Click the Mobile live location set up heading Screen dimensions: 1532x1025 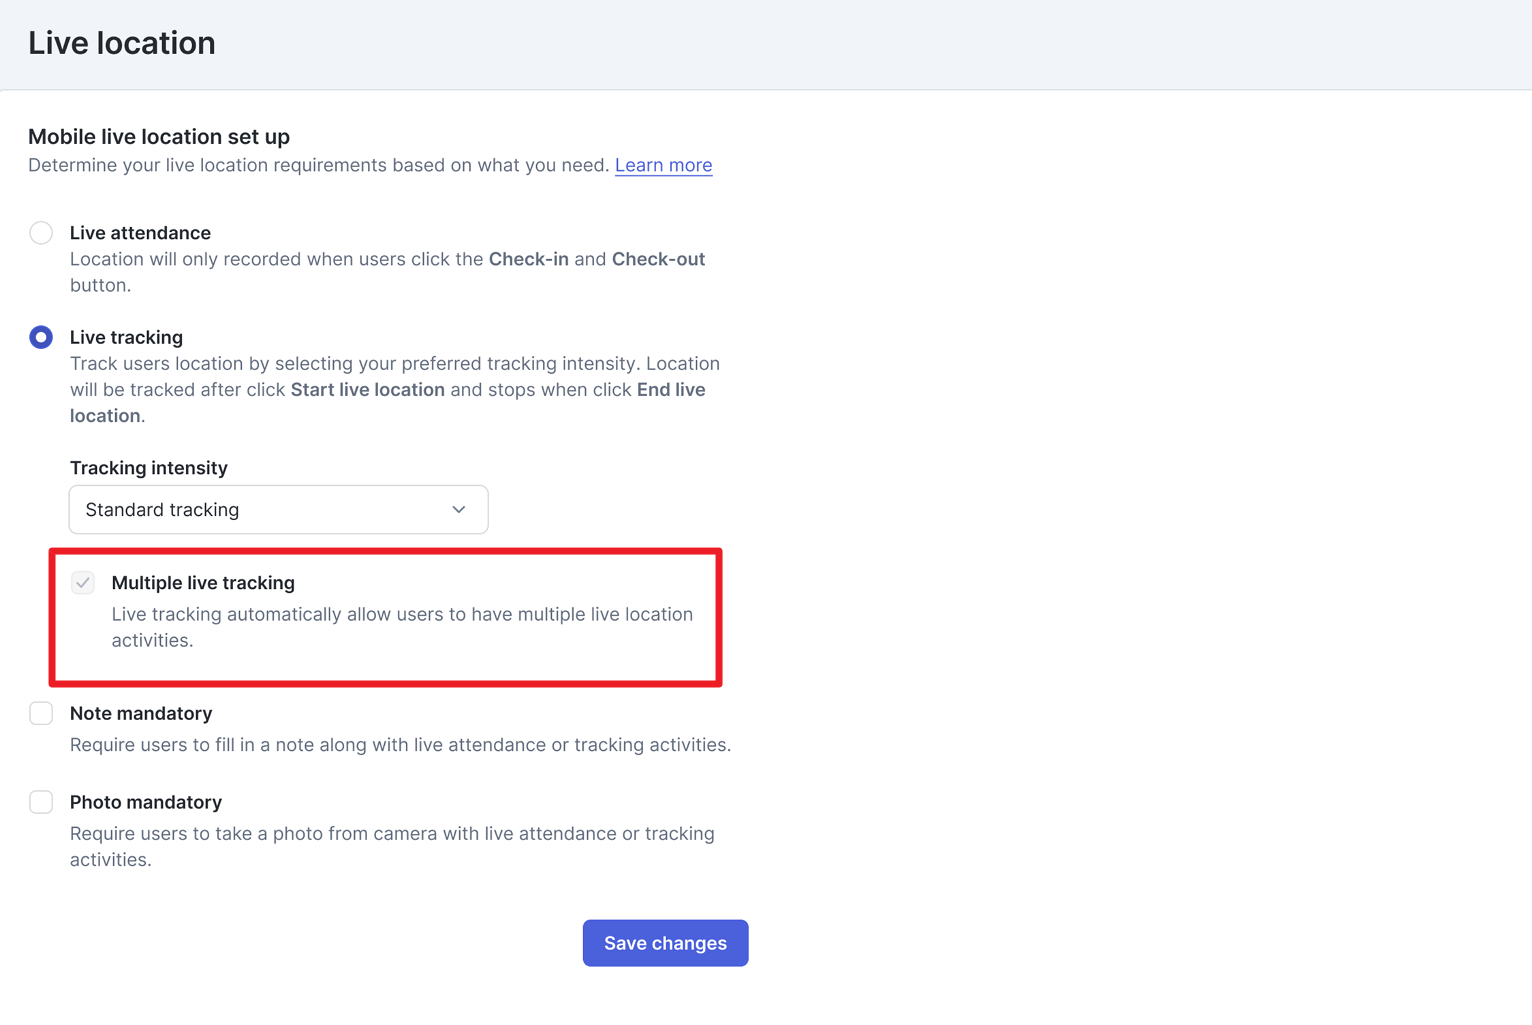coord(159,136)
